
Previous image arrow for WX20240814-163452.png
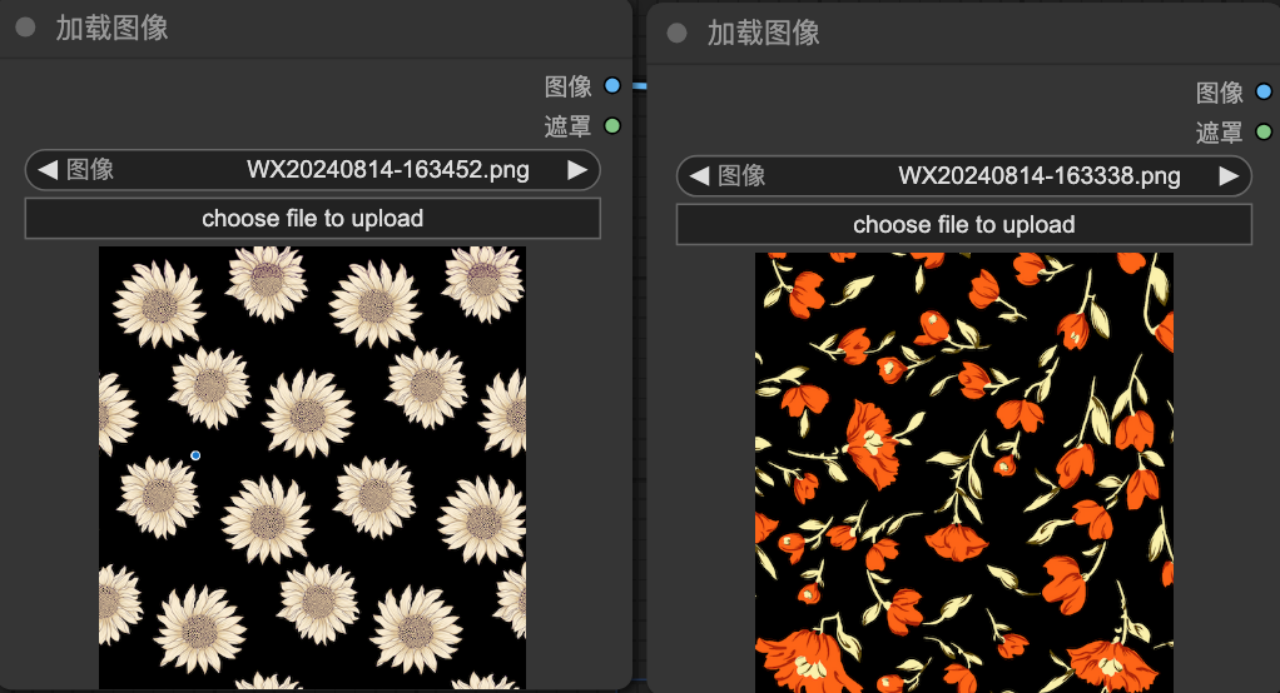[x=47, y=170]
